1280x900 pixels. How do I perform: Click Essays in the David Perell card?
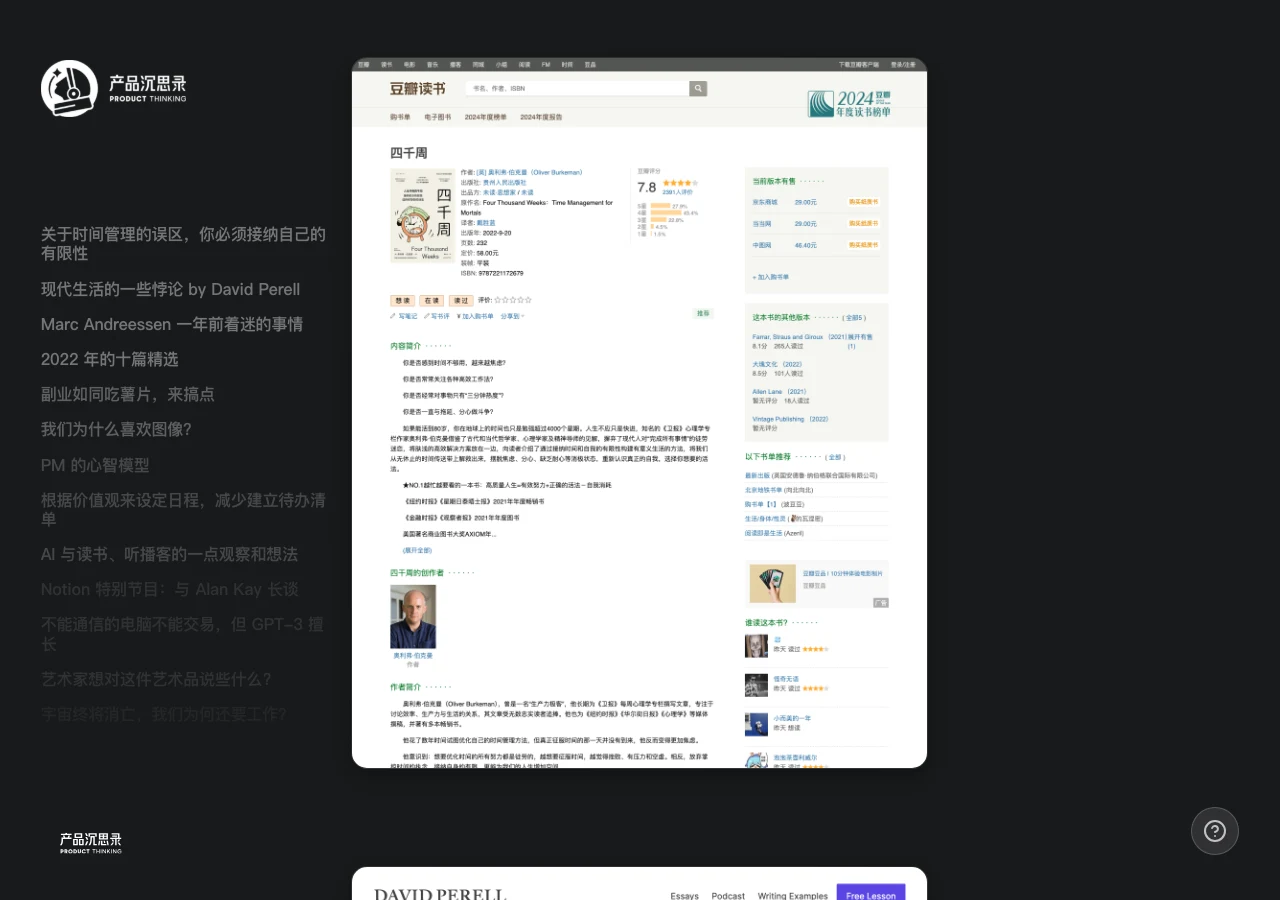(685, 895)
